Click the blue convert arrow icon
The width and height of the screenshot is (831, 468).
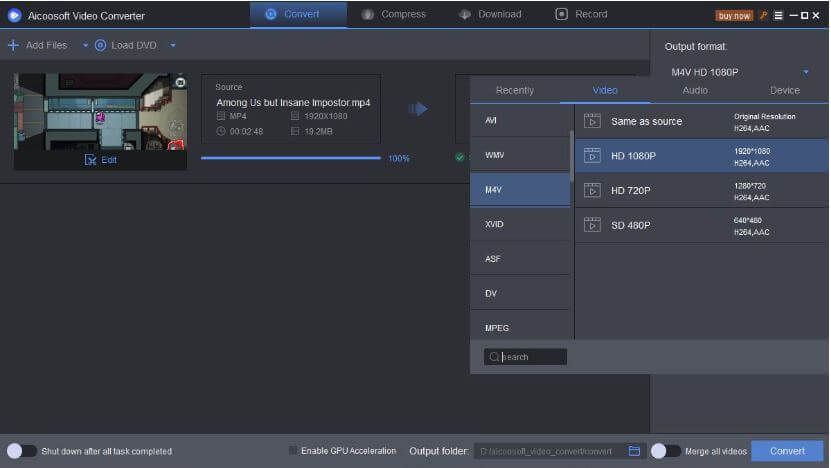(418, 109)
